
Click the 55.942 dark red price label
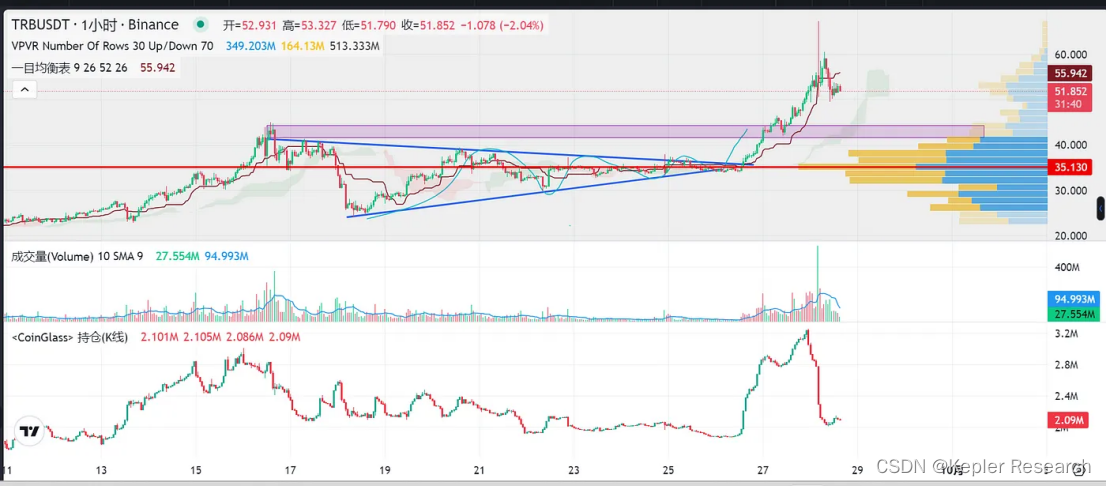[x=1070, y=73]
